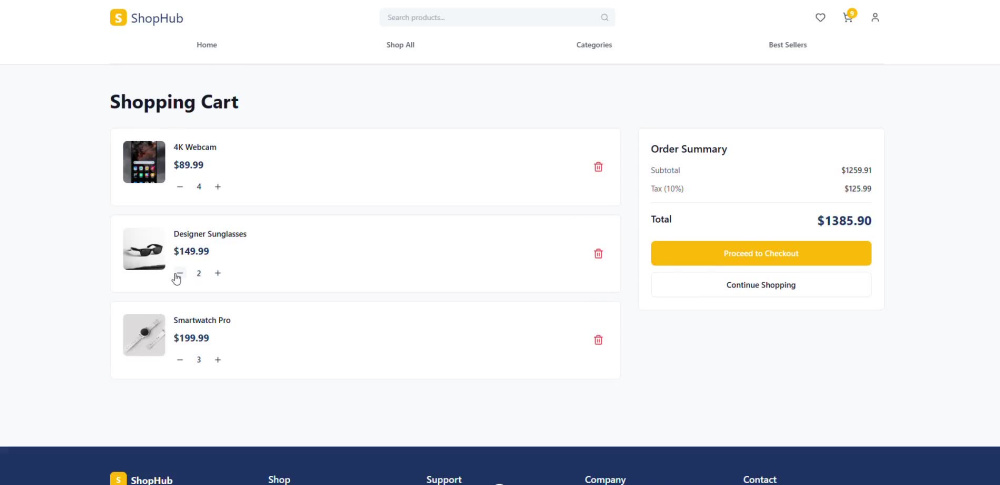Delete Designer Sunglasses from cart
Screen dimensions: 1000x485
tap(598, 254)
